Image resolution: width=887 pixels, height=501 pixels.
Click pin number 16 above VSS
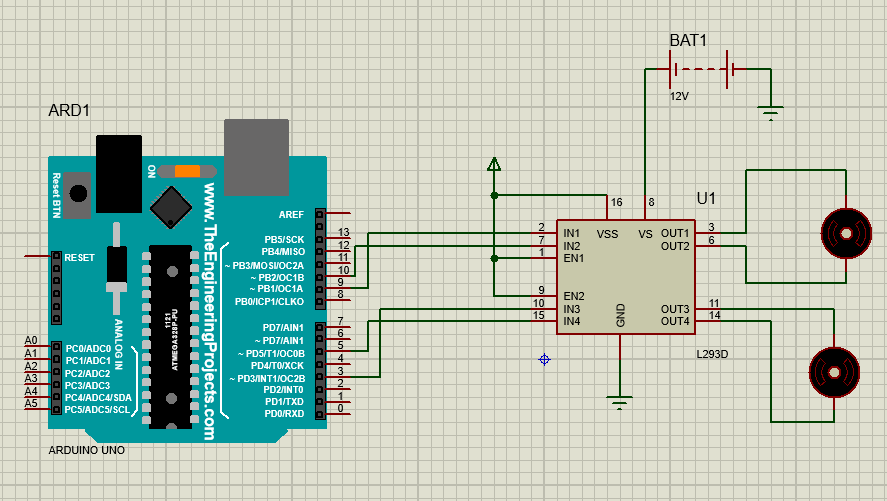(x=617, y=202)
